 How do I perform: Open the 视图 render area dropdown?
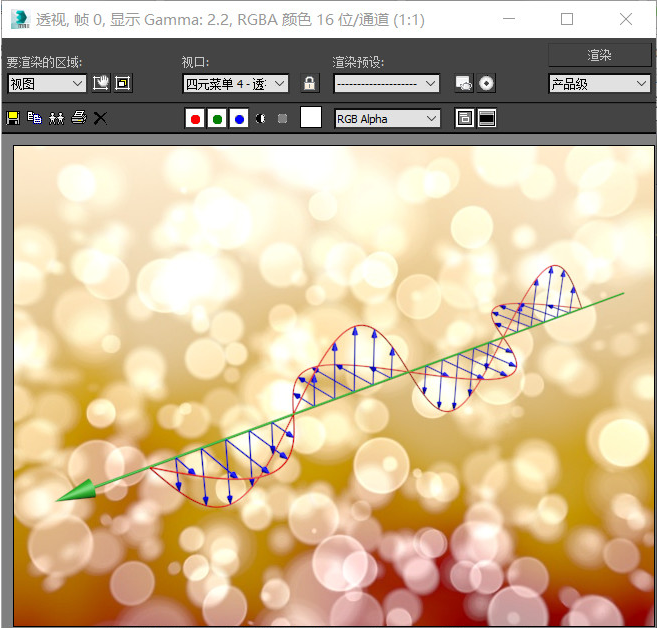coord(47,83)
